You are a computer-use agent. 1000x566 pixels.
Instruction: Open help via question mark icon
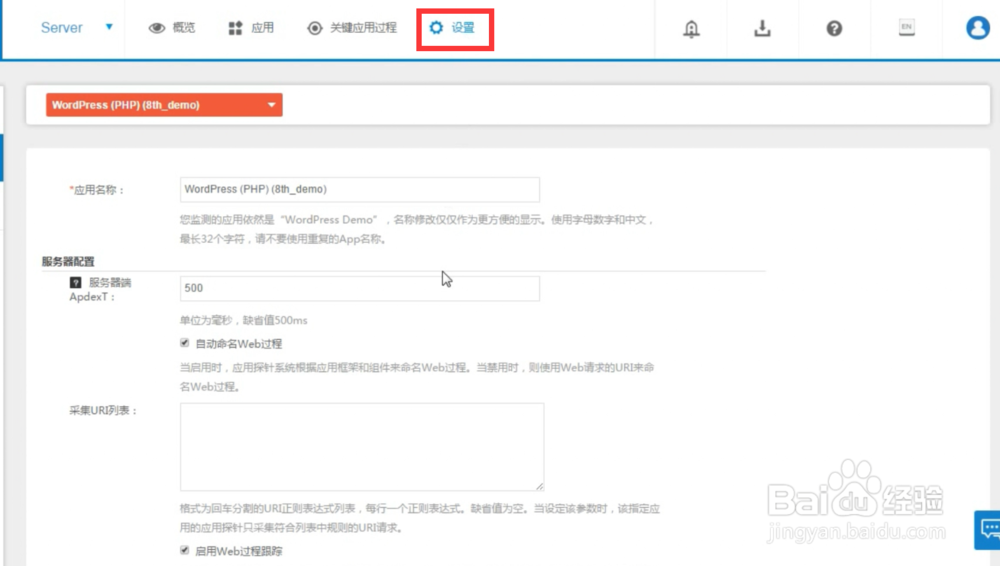coord(834,28)
